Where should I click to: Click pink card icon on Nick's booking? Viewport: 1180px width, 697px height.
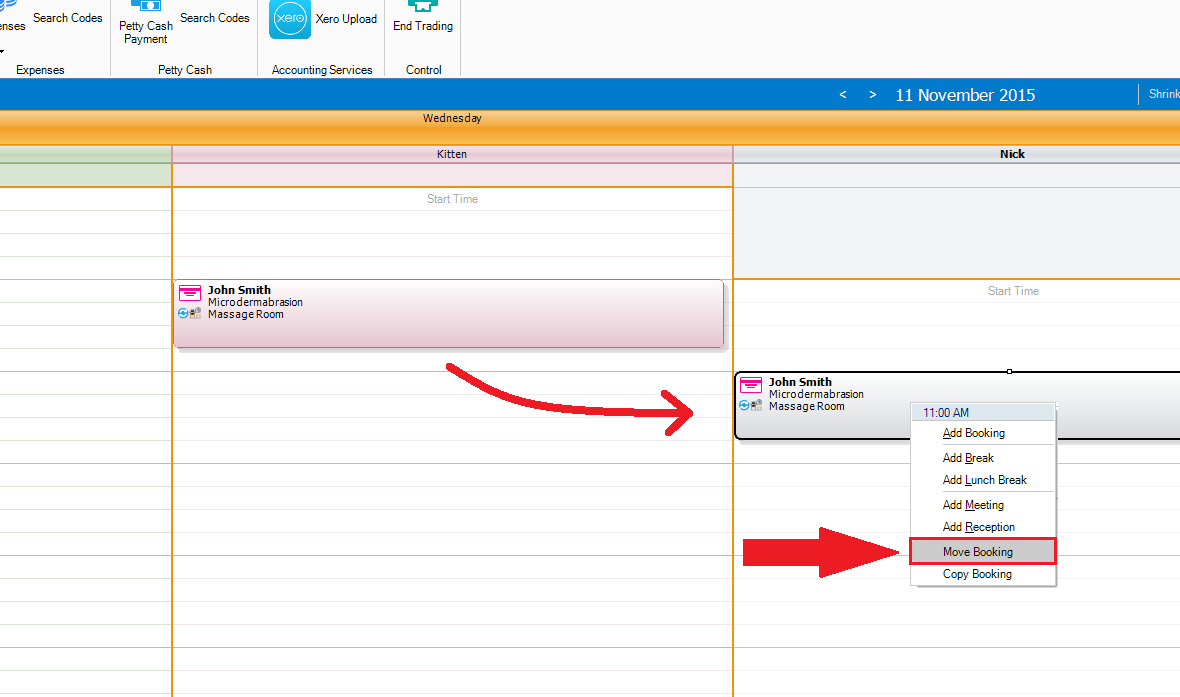(750, 385)
